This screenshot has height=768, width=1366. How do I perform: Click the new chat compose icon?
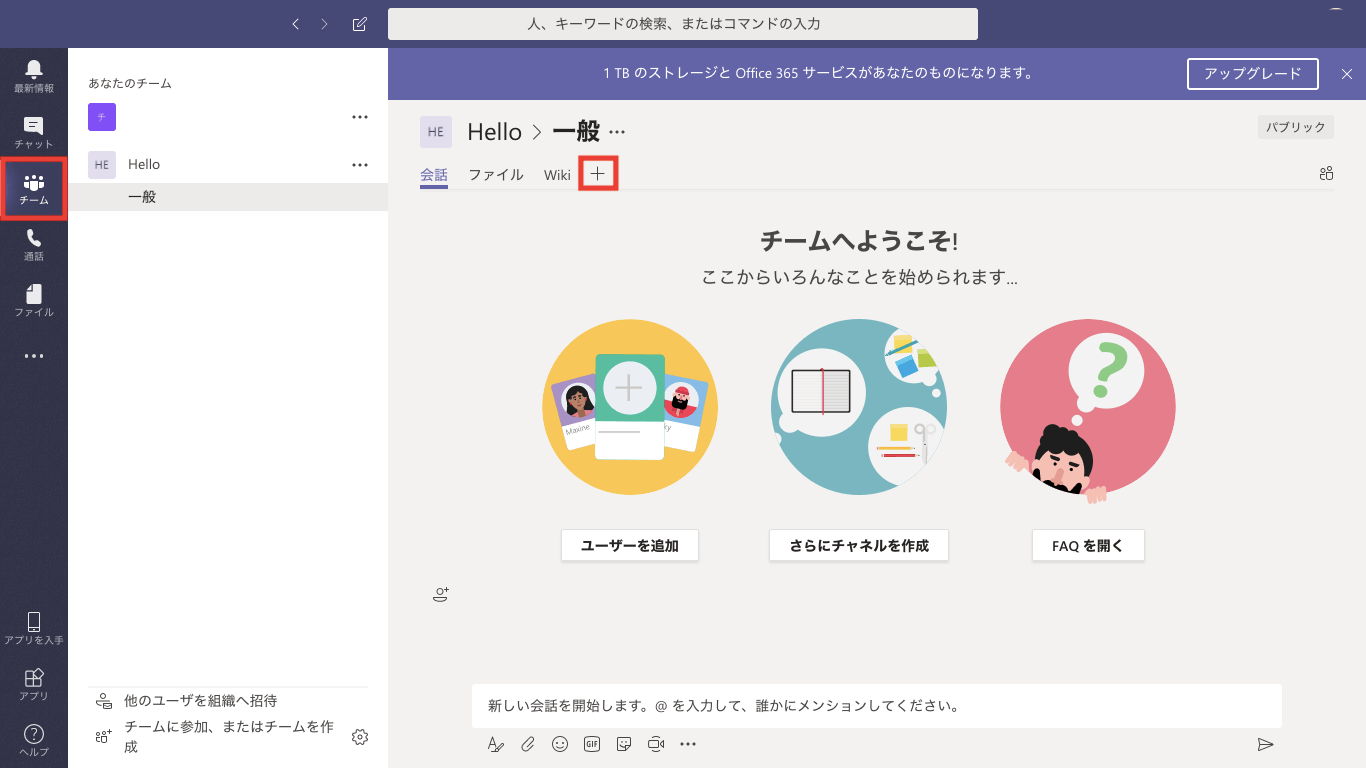point(360,24)
